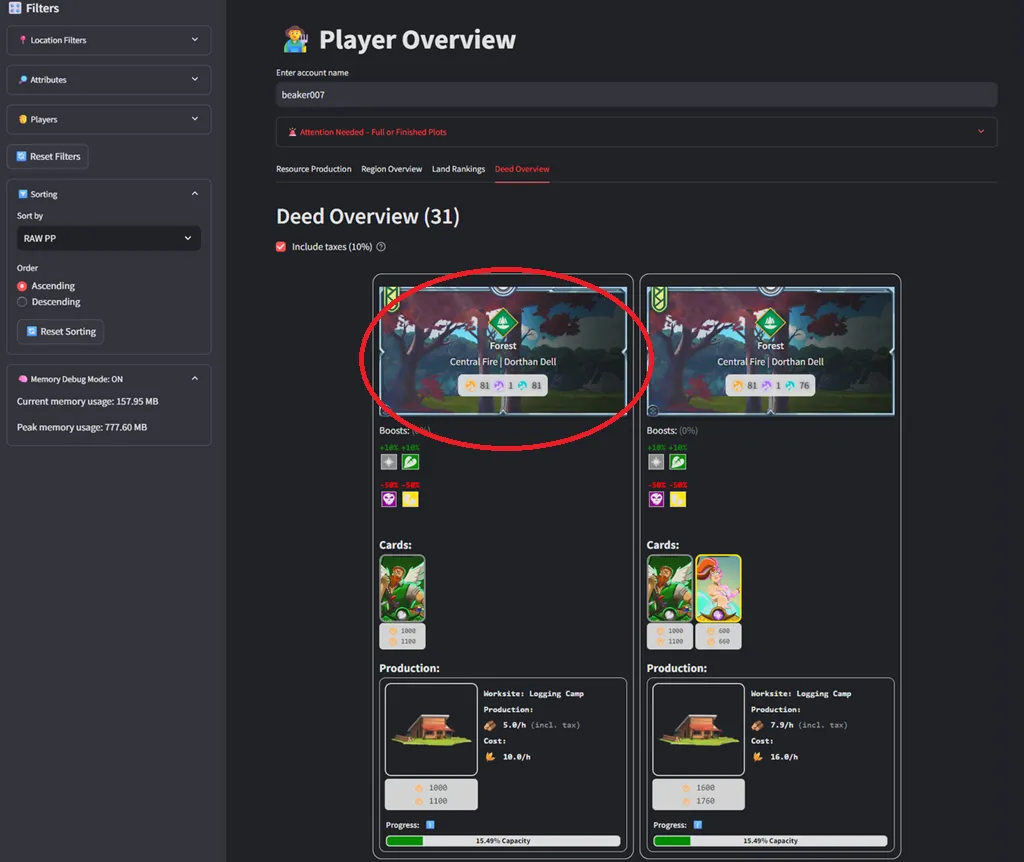Click the first deed's Logging Camp image
This screenshot has width=1024, height=862.
pos(431,729)
